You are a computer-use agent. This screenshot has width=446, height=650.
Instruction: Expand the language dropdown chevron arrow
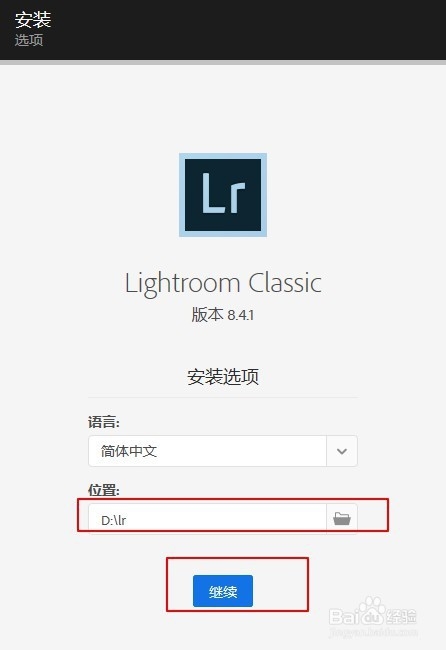[342, 451]
